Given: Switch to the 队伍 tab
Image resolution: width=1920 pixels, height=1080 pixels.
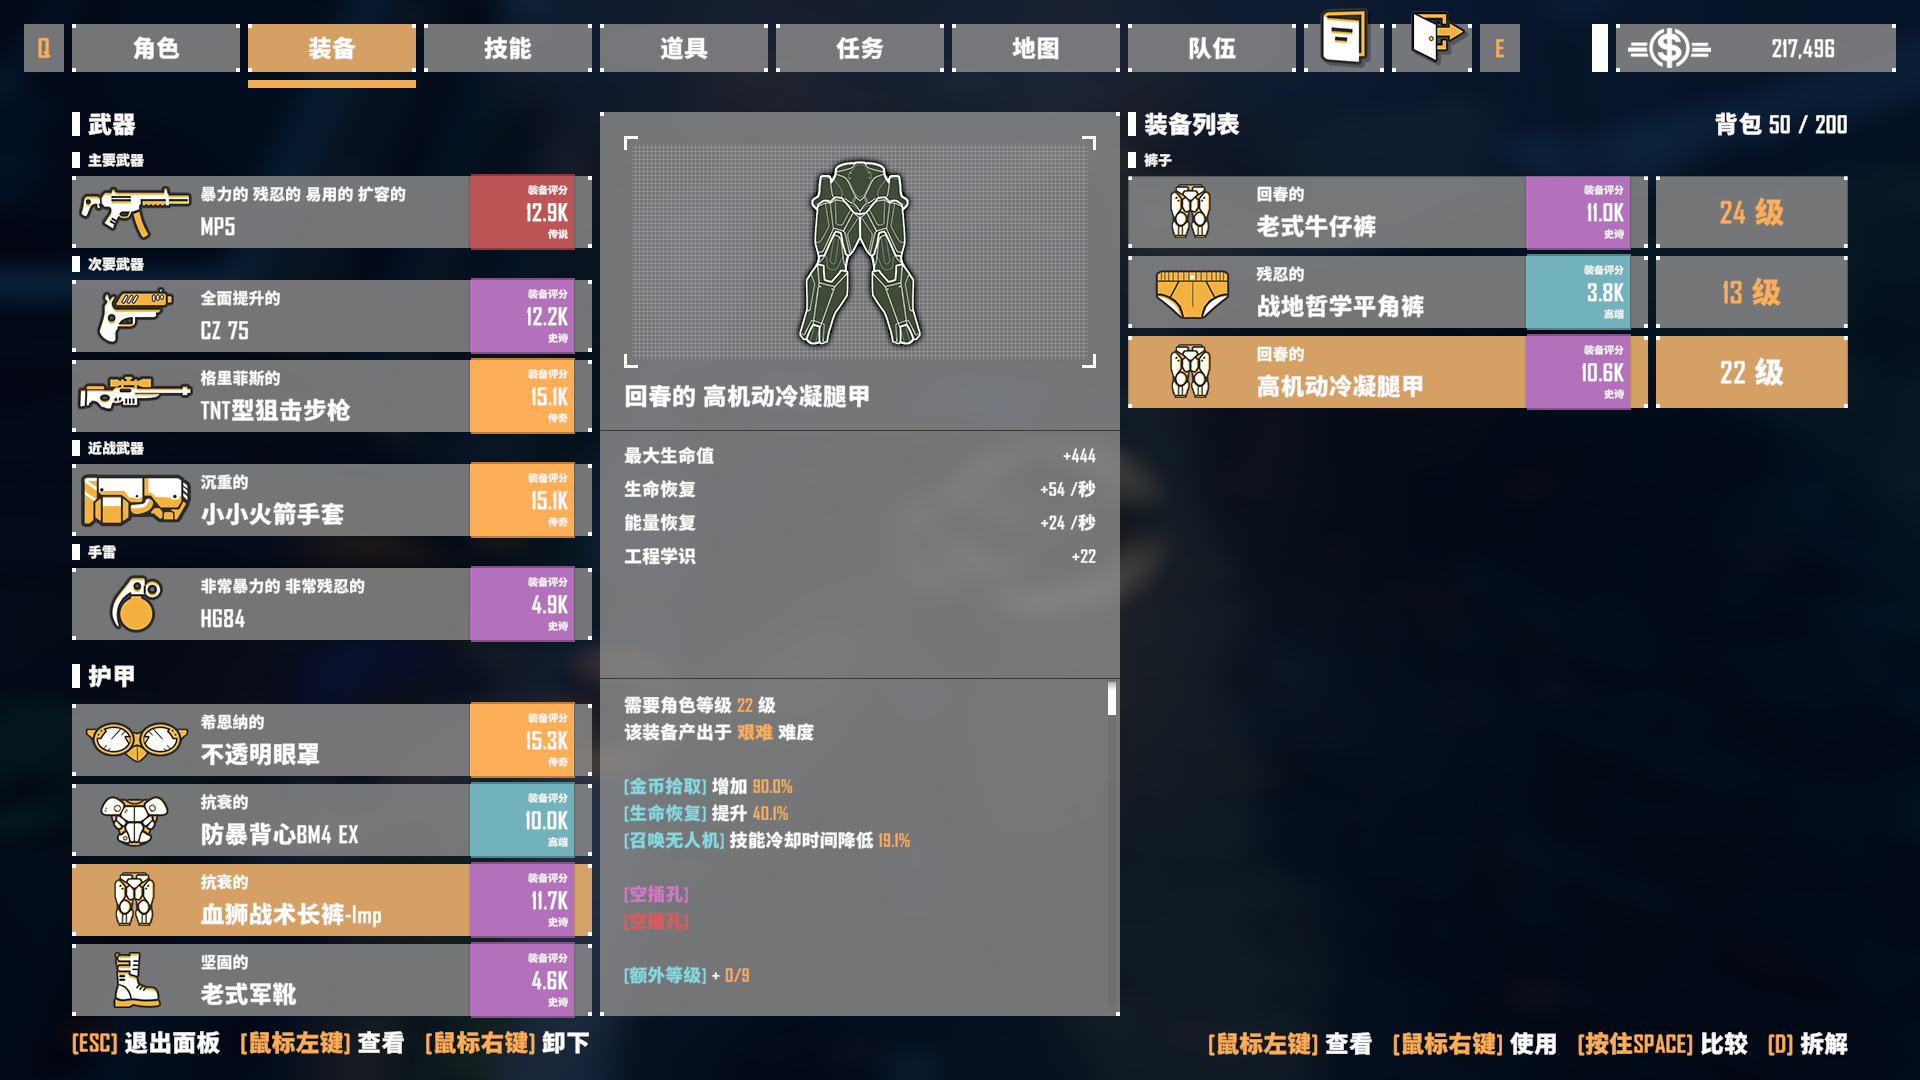Looking at the screenshot, I should point(1212,48).
